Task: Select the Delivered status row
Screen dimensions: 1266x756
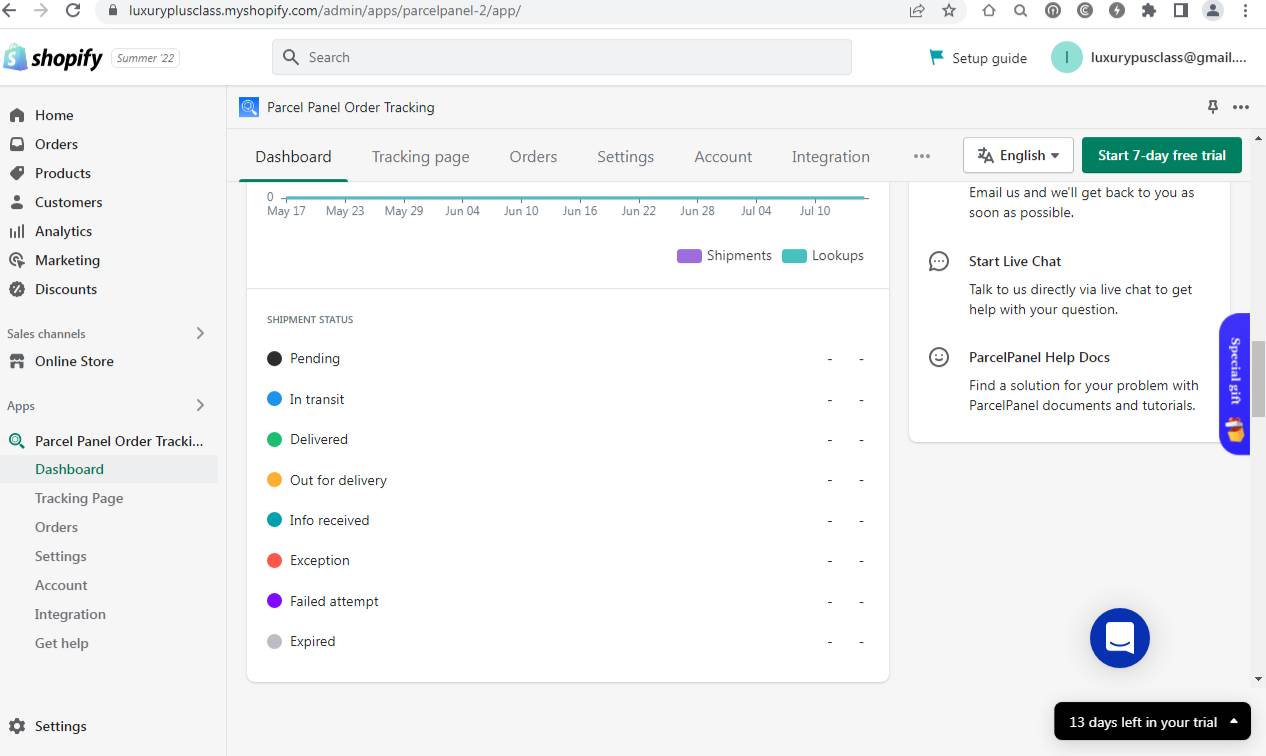Action: point(567,439)
